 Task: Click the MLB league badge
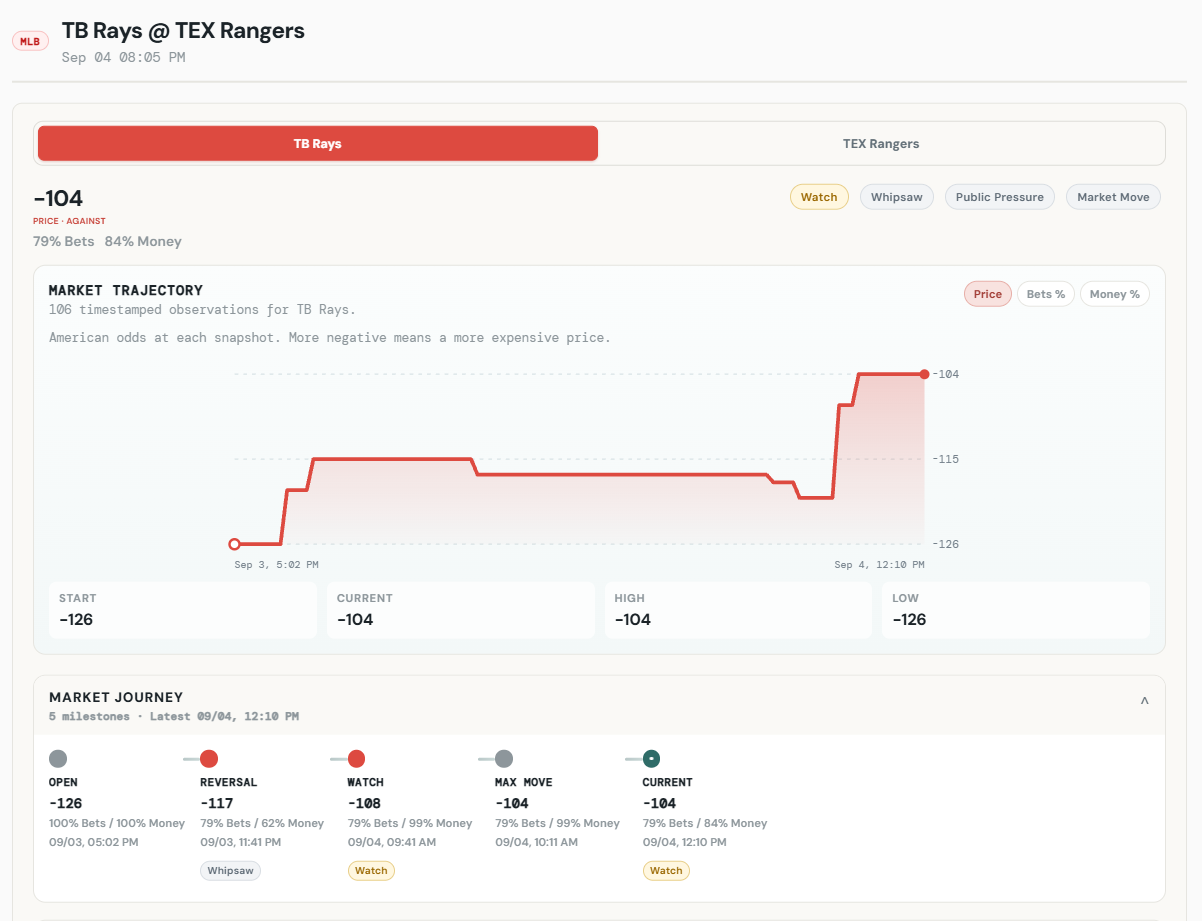click(x=30, y=41)
